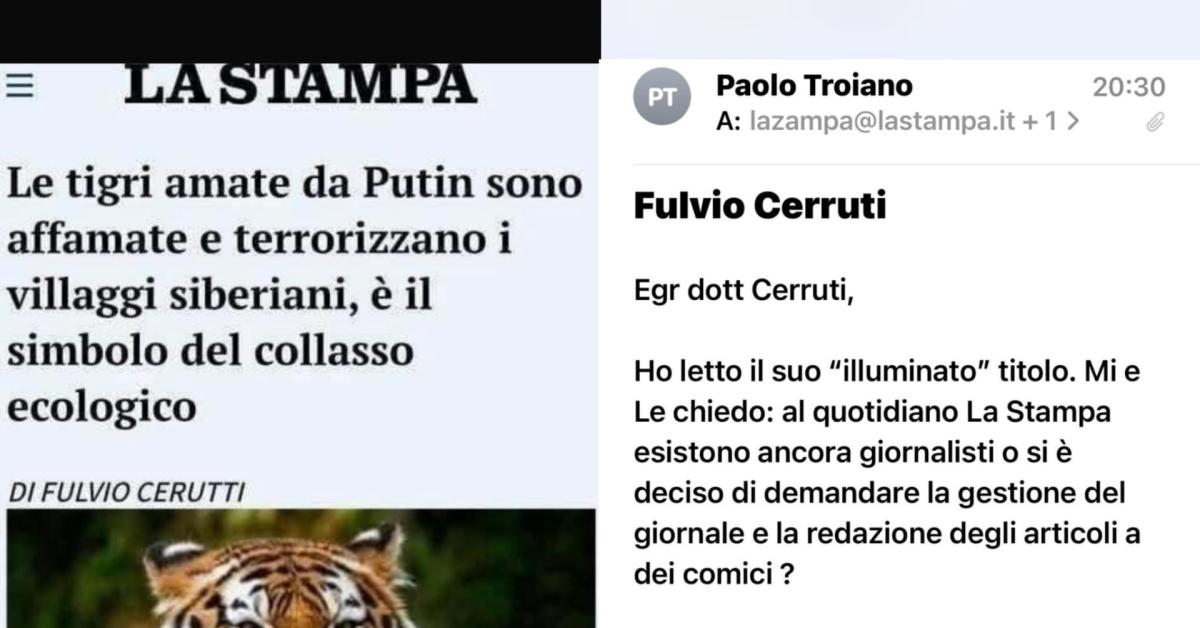Tap the +1 additional recipients label
This screenshot has width=1200, height=628.
pyautogui.click(x=1039, y=122)
